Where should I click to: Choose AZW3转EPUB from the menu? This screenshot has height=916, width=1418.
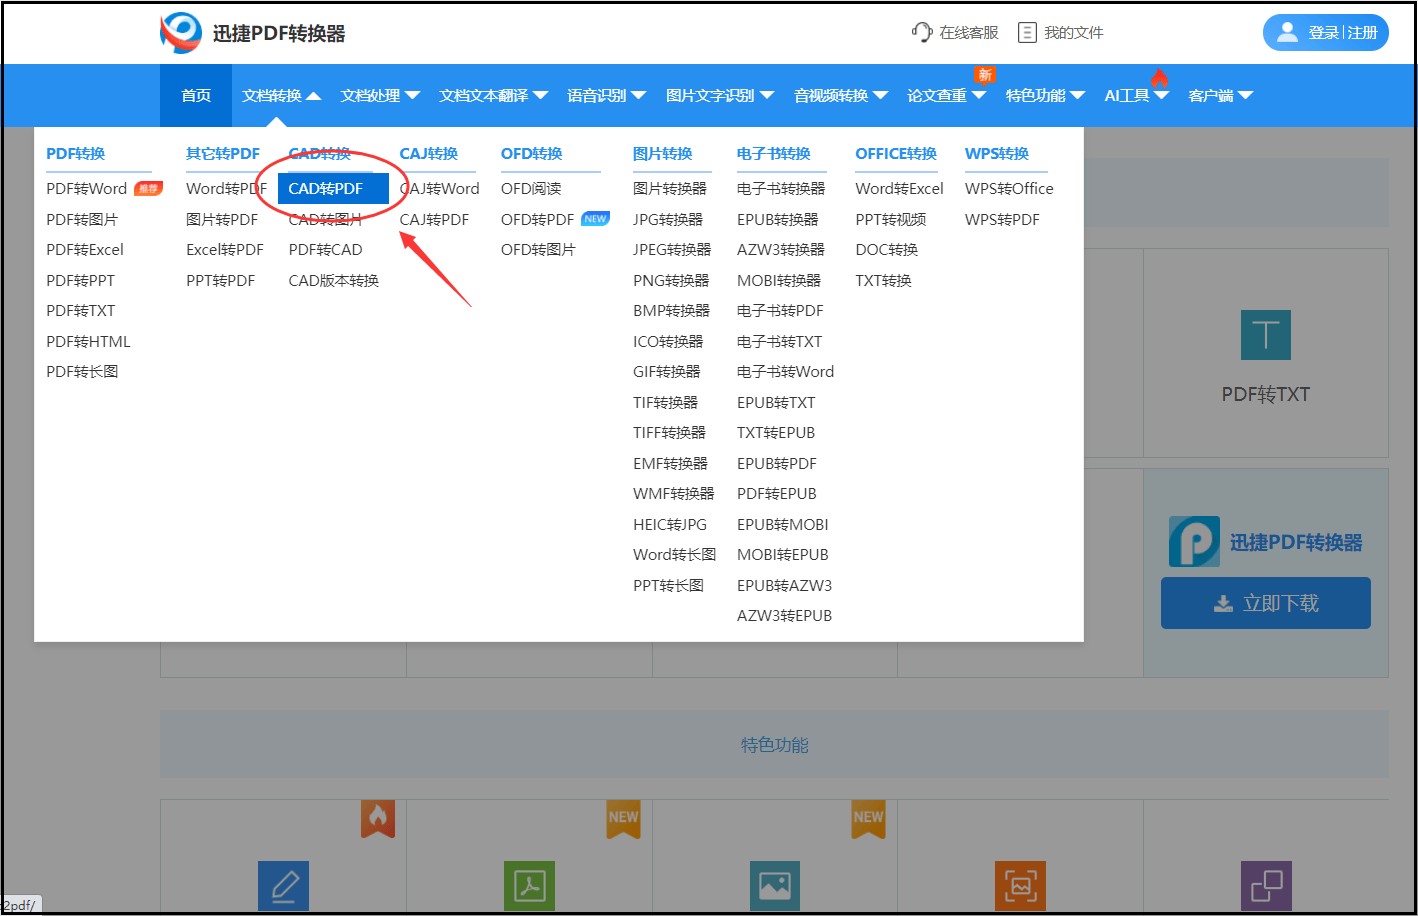pyautogui.click(x=785, y=615)
